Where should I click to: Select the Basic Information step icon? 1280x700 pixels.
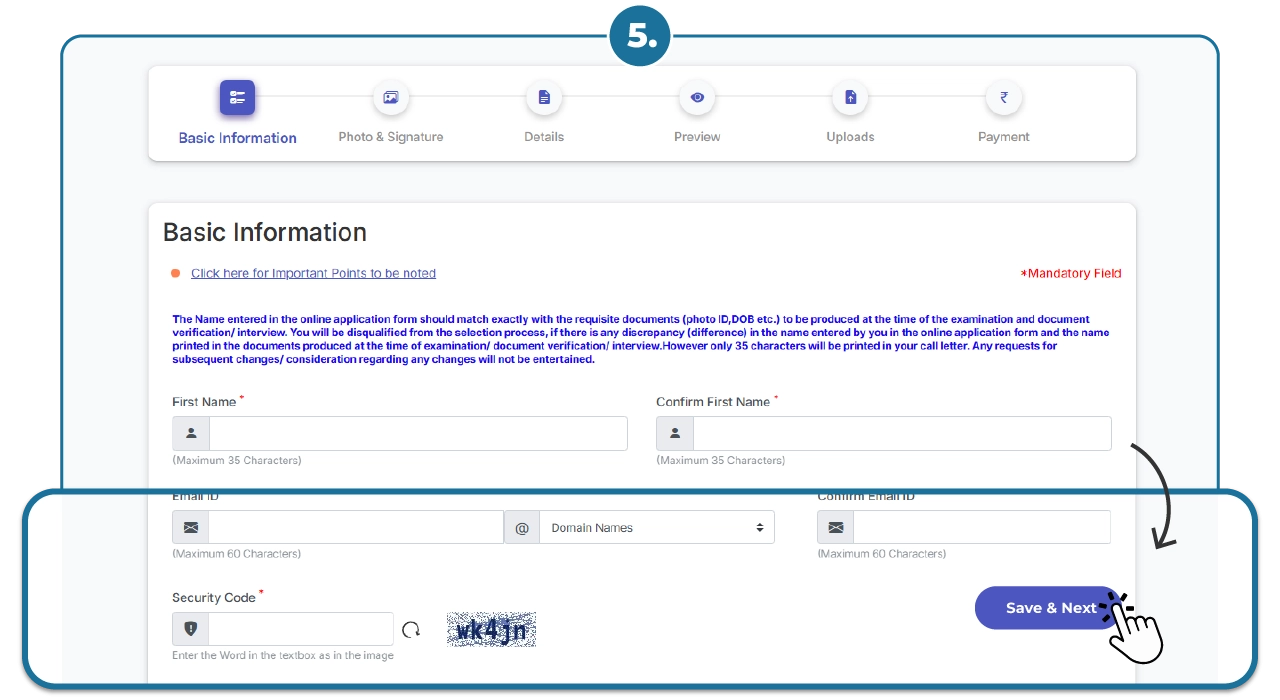click(238, 98)
